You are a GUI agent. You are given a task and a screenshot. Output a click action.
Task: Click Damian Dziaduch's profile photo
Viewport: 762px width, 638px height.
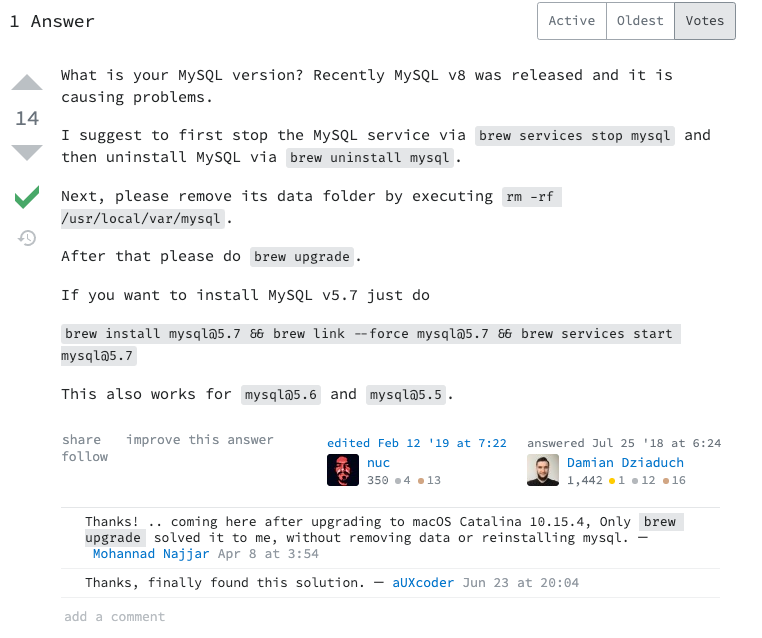(543, 470)
